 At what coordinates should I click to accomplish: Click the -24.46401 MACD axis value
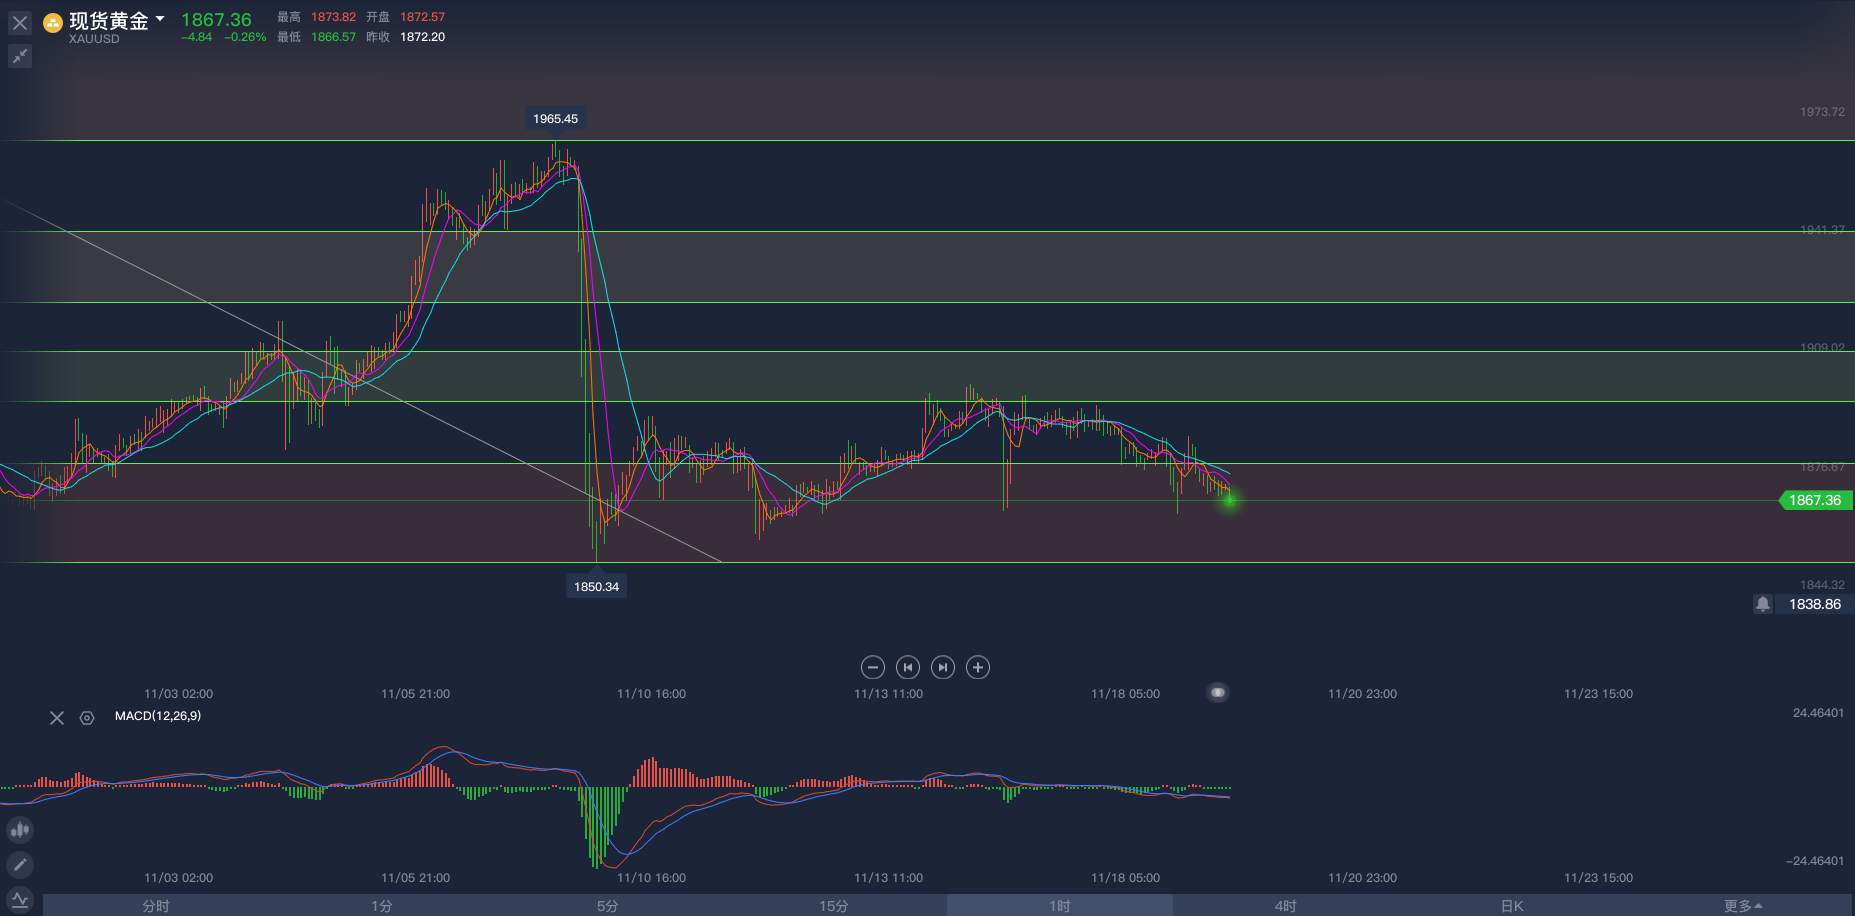1815,861
